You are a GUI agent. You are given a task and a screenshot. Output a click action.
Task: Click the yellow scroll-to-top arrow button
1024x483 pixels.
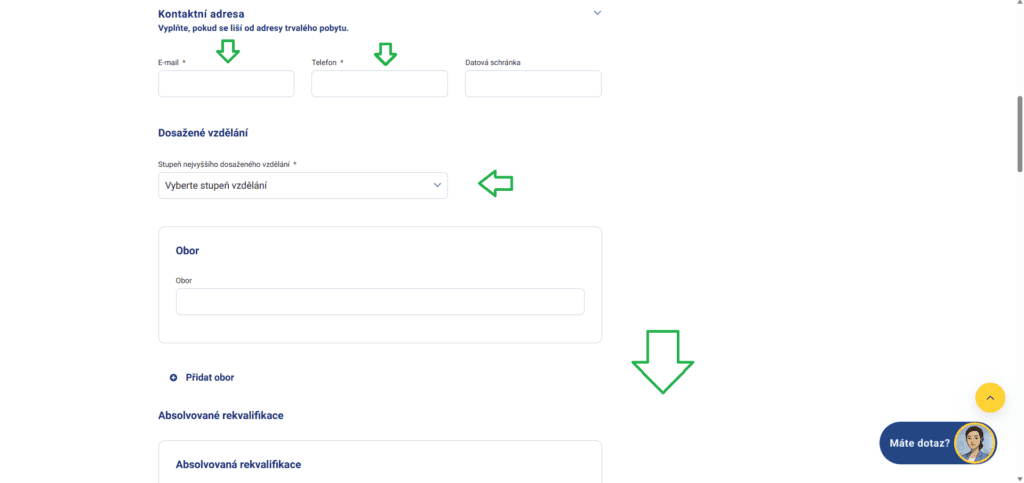(990, 397)
